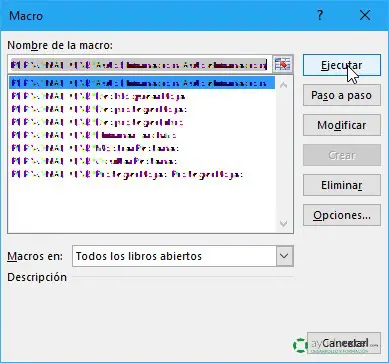Click the greyed-out Crear button
Screen dimensions: 389x363
pyautogui.click(x=342, y=155)
